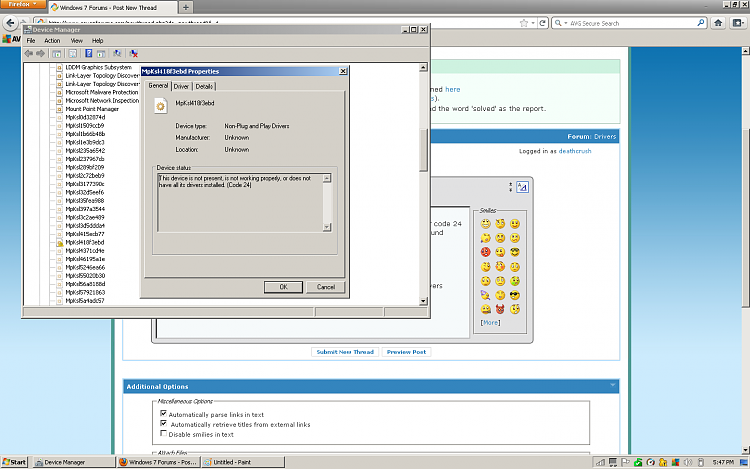This screenshot has height=469, width=750.
Task: Click the Start button
Action: (x=14, y=462)
